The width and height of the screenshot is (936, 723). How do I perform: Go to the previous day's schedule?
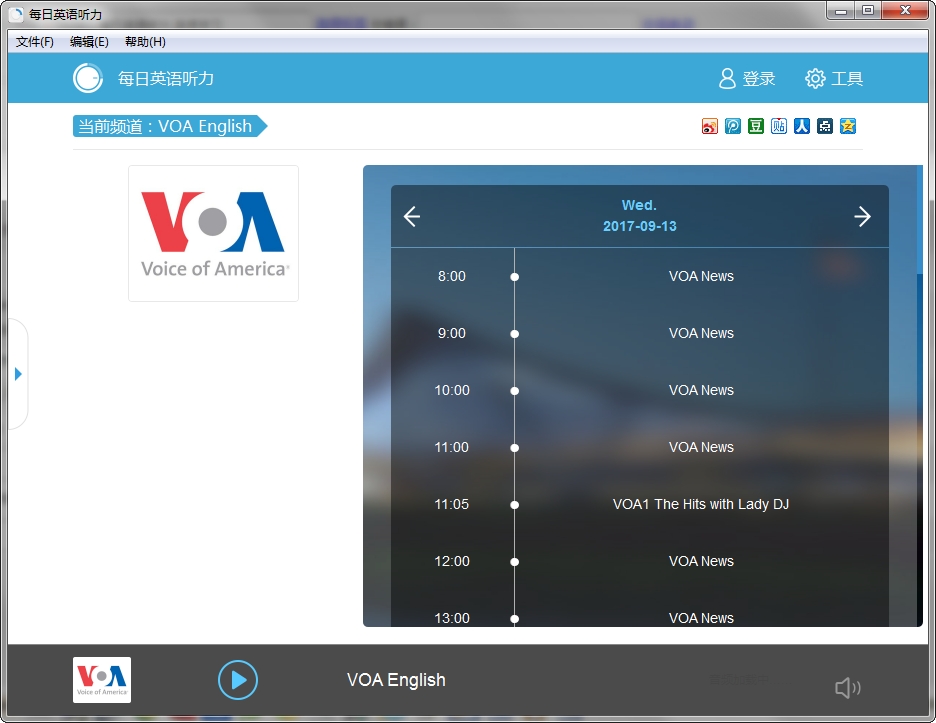tap(411, 216)
